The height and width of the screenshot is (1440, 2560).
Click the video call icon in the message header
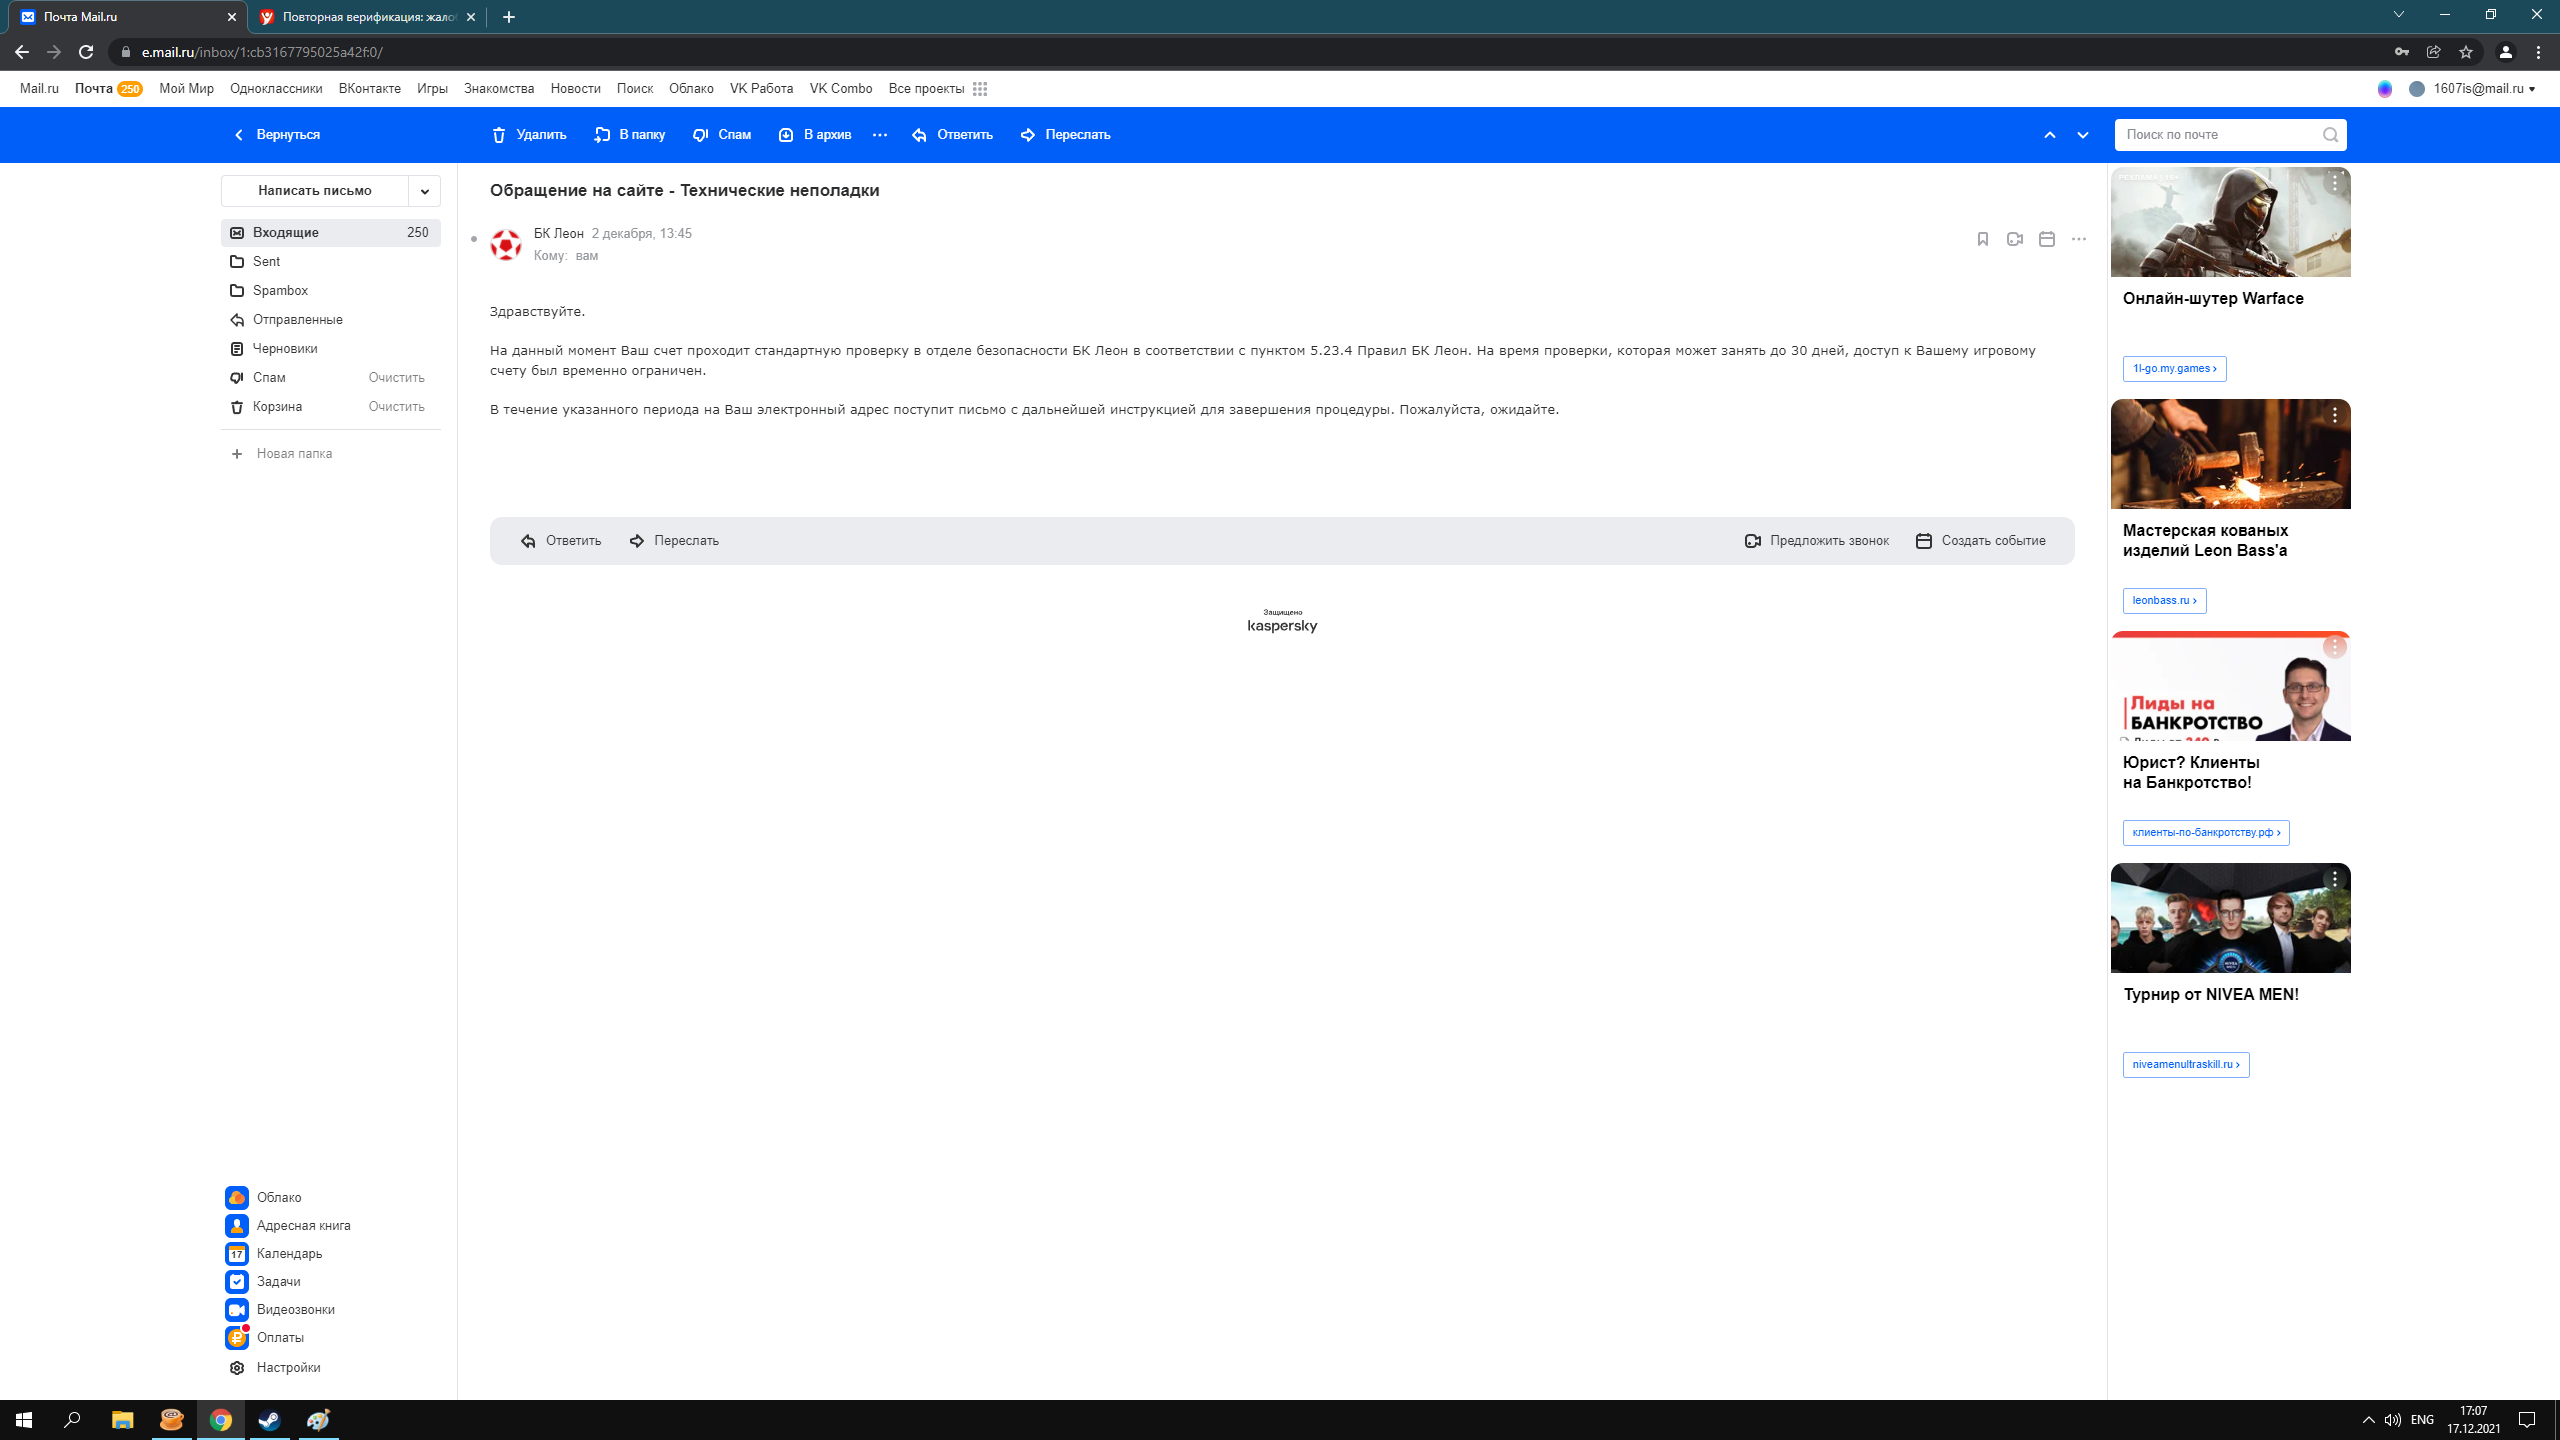coord(2014,239)
